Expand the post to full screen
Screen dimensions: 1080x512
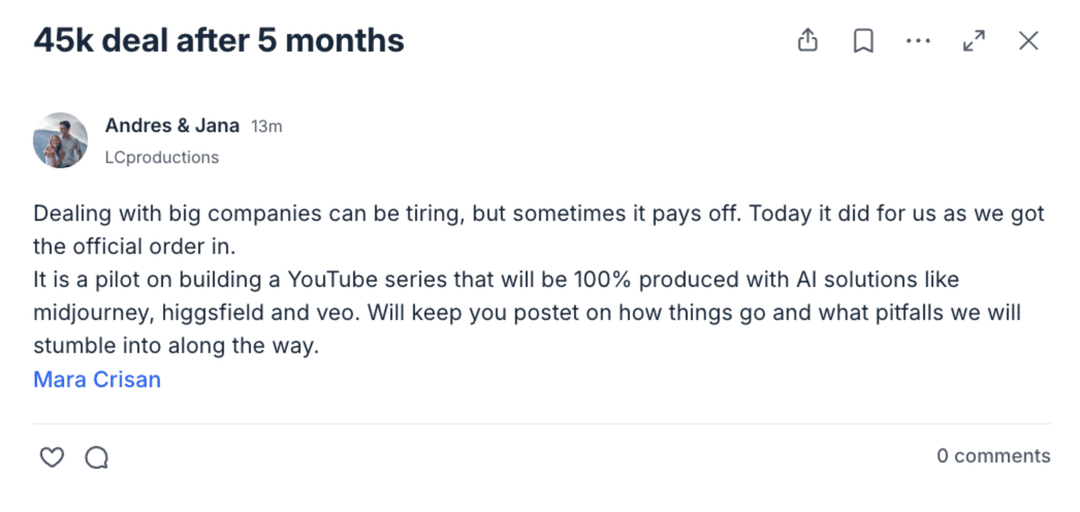pos(973,41)
